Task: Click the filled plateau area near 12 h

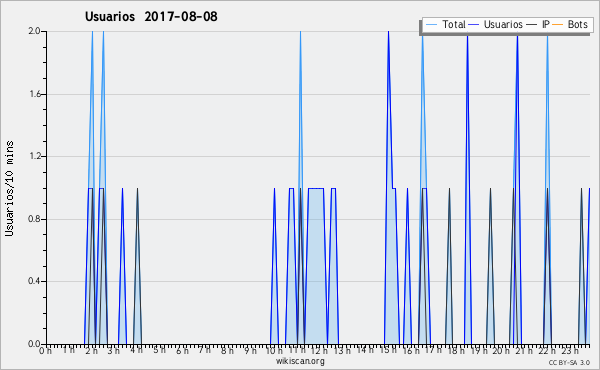Action: [x=316, y=266]
